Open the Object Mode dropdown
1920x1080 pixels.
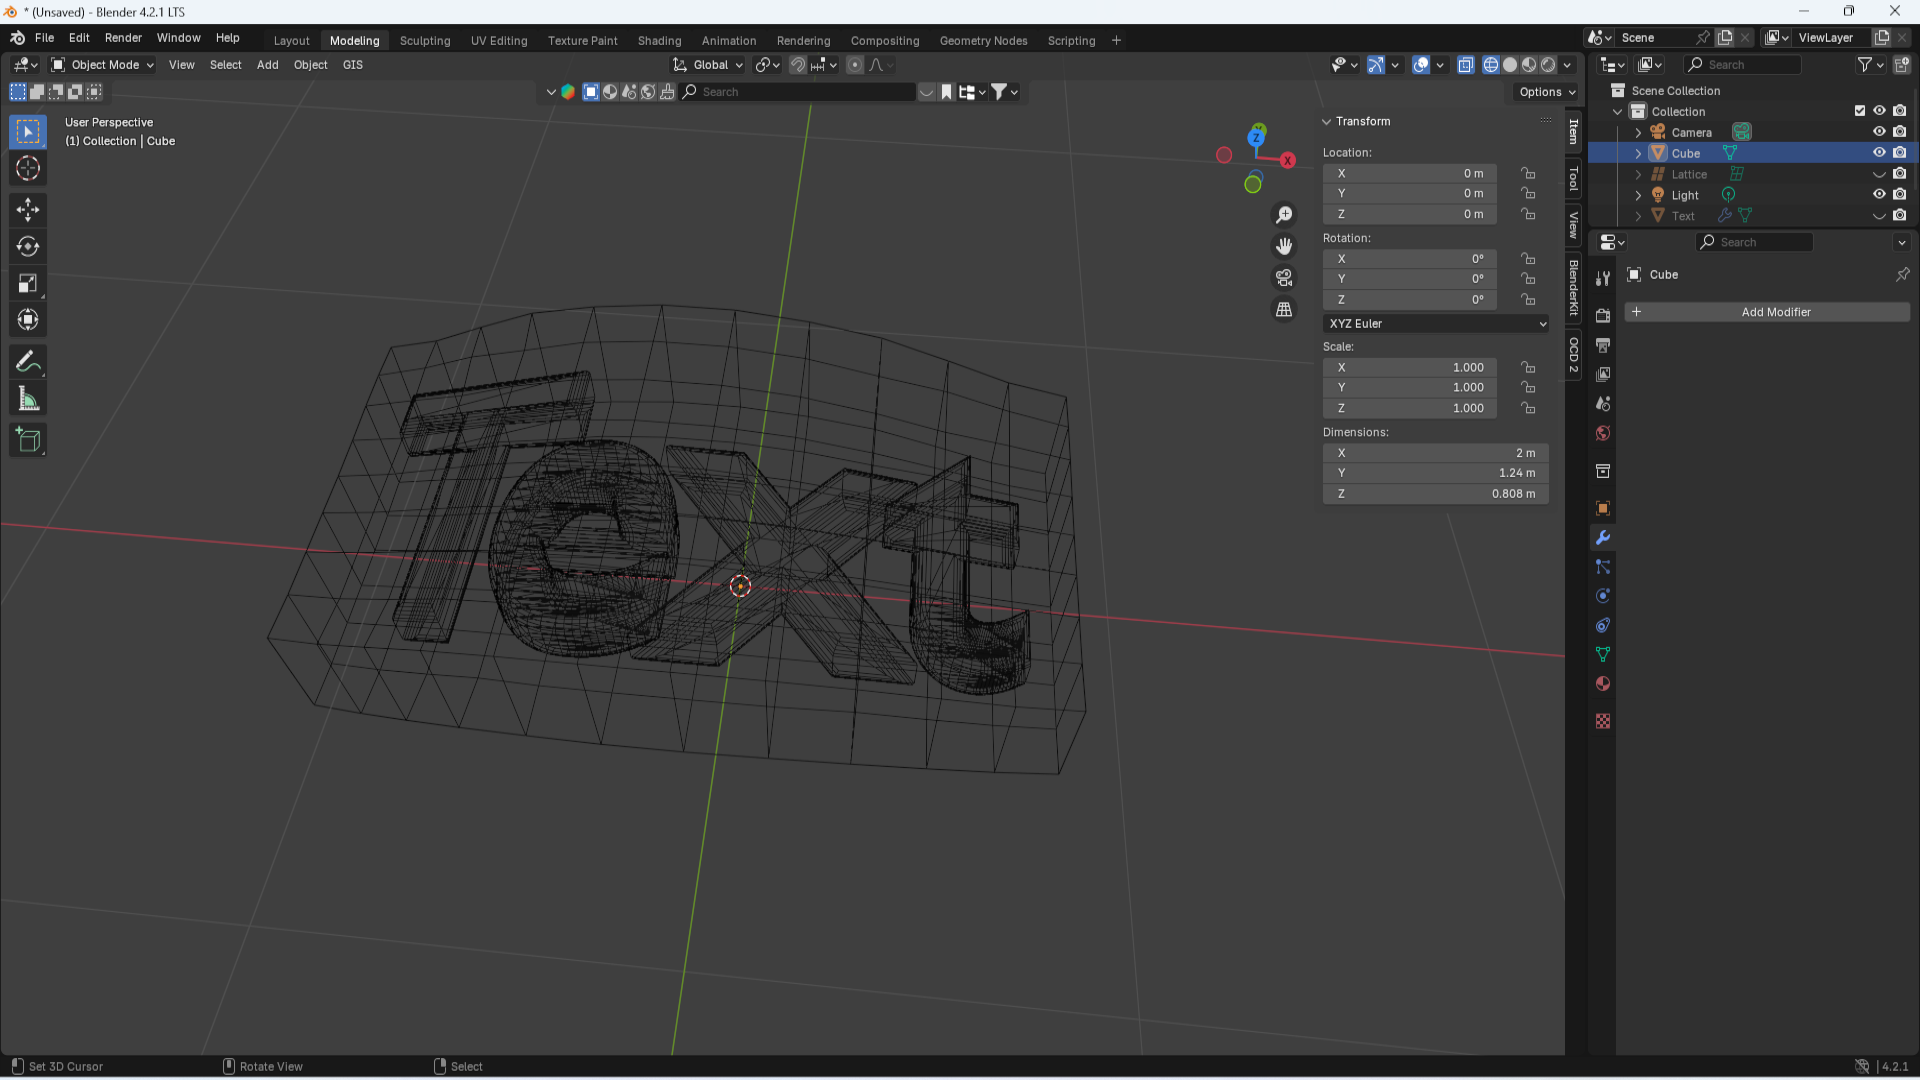(103, 65)
